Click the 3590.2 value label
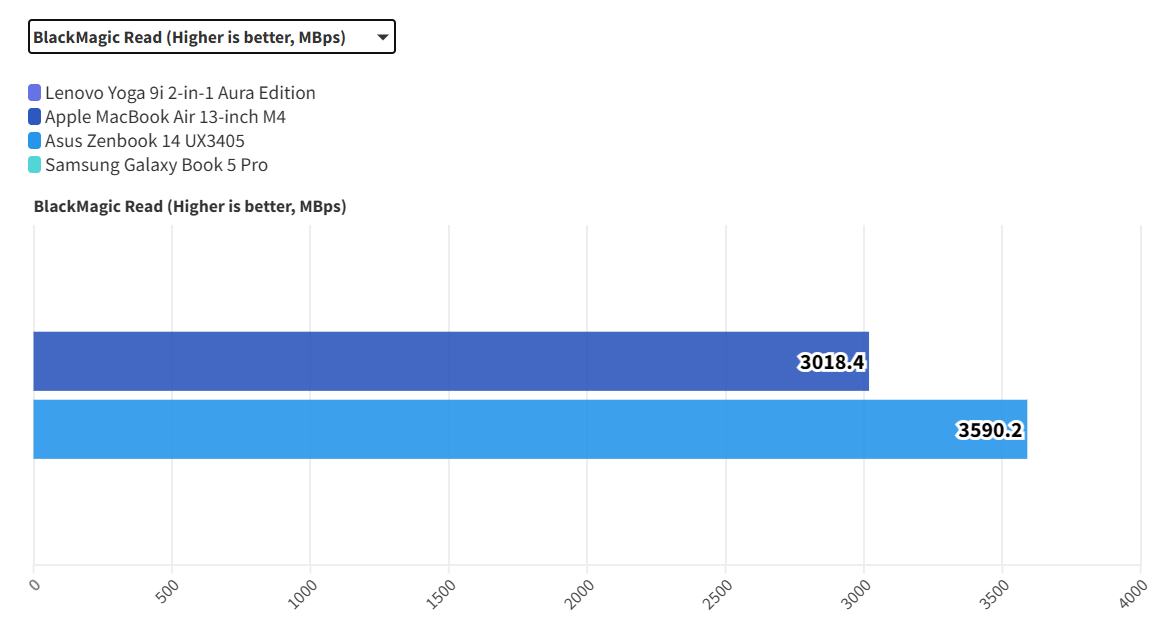Screen dimensions: 1176x628 tap(989, 430)
